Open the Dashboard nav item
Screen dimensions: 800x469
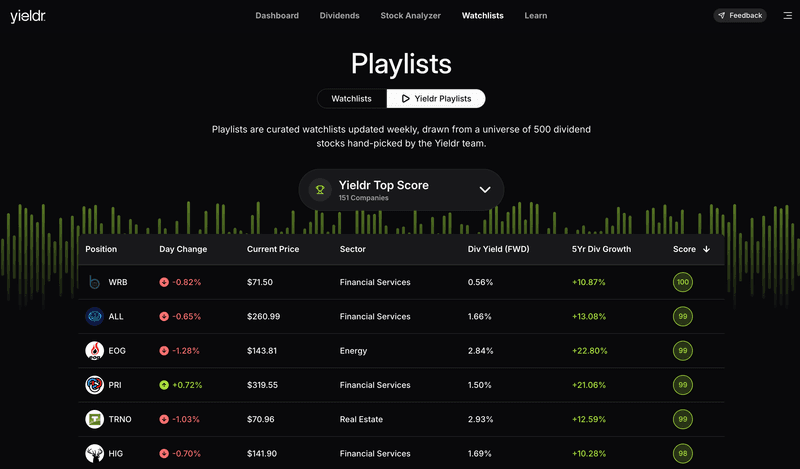point(277,16)
